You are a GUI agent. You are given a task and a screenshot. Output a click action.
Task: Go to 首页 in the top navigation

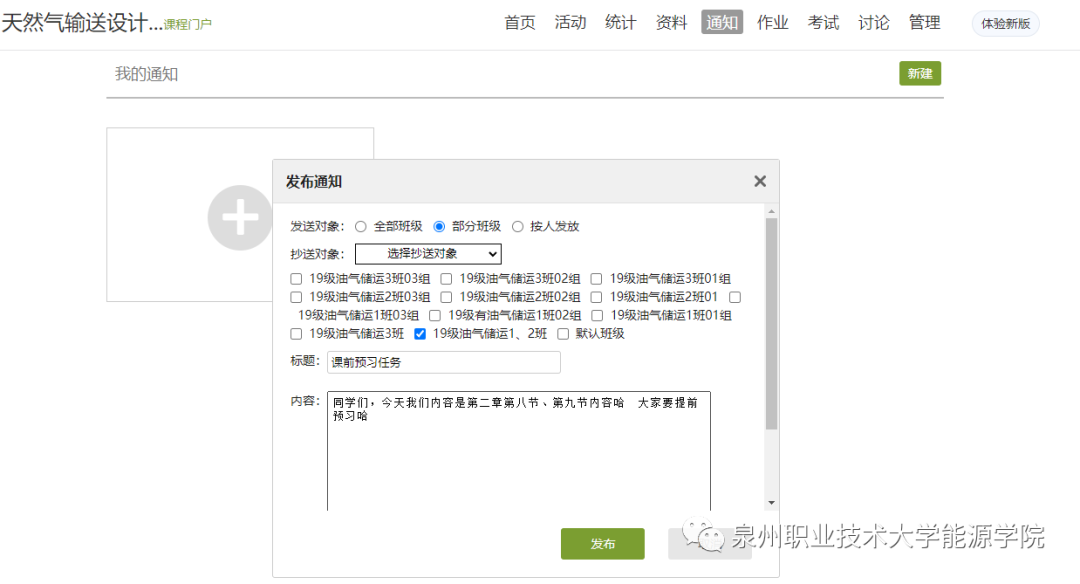click(520, 22)
